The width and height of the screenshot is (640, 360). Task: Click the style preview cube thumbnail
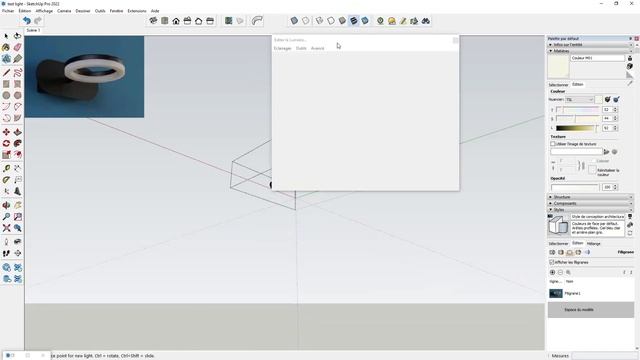[558, 225]
